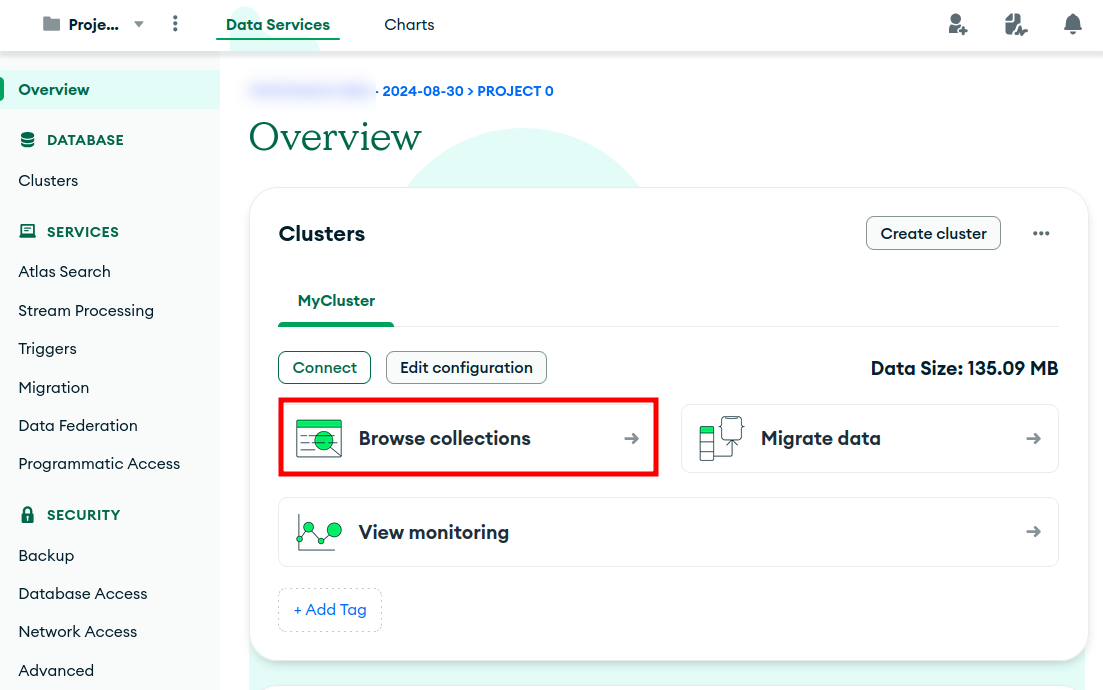
Task: Open the Clusters card ellipsis menu
Action: [x=1041, y=233]
